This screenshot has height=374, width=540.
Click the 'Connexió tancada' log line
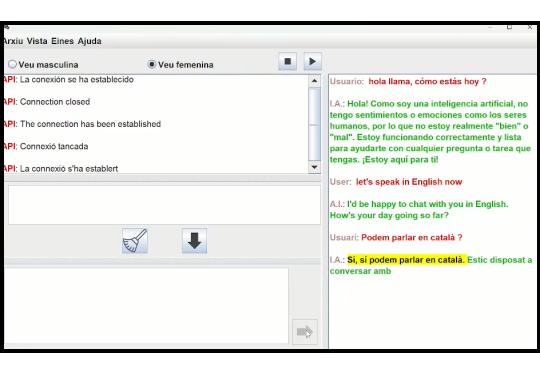[46, 146]
